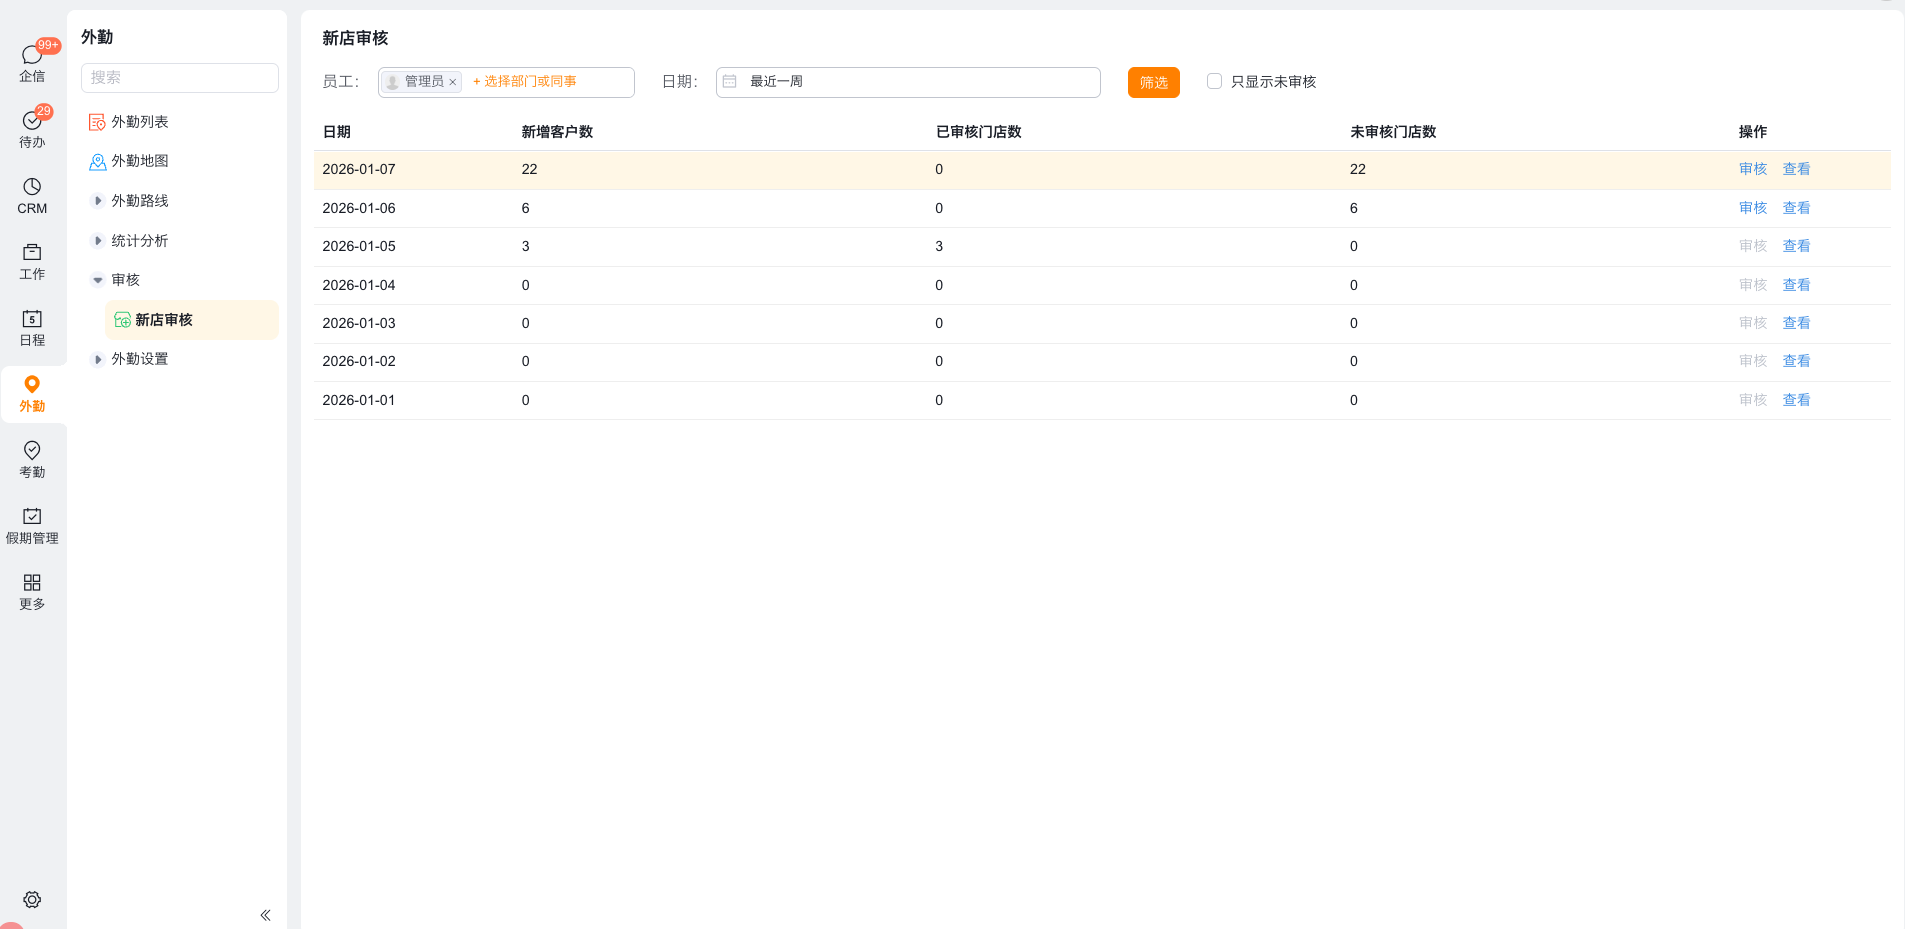Click the 2026-01-05 date cell

(359, 246)
